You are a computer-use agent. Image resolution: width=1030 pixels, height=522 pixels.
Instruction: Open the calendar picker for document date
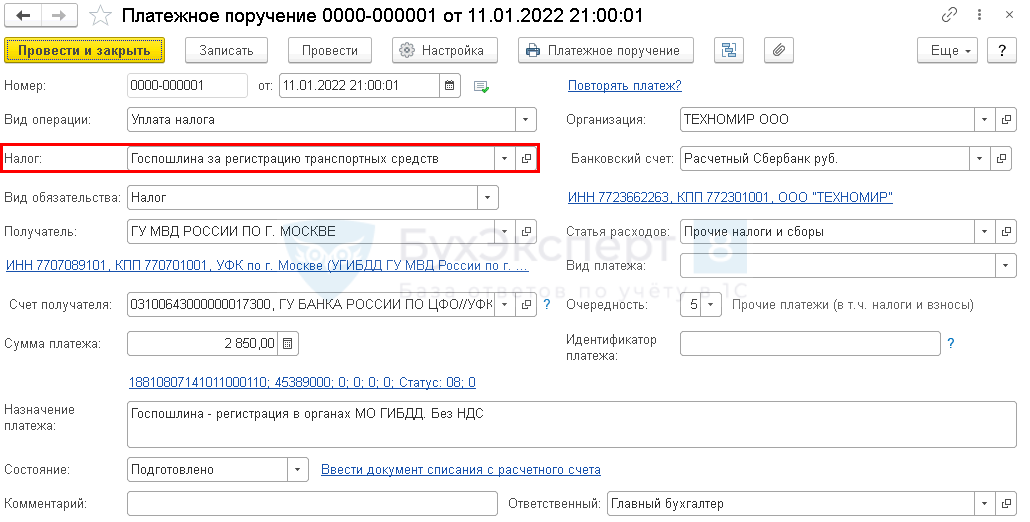450,86
